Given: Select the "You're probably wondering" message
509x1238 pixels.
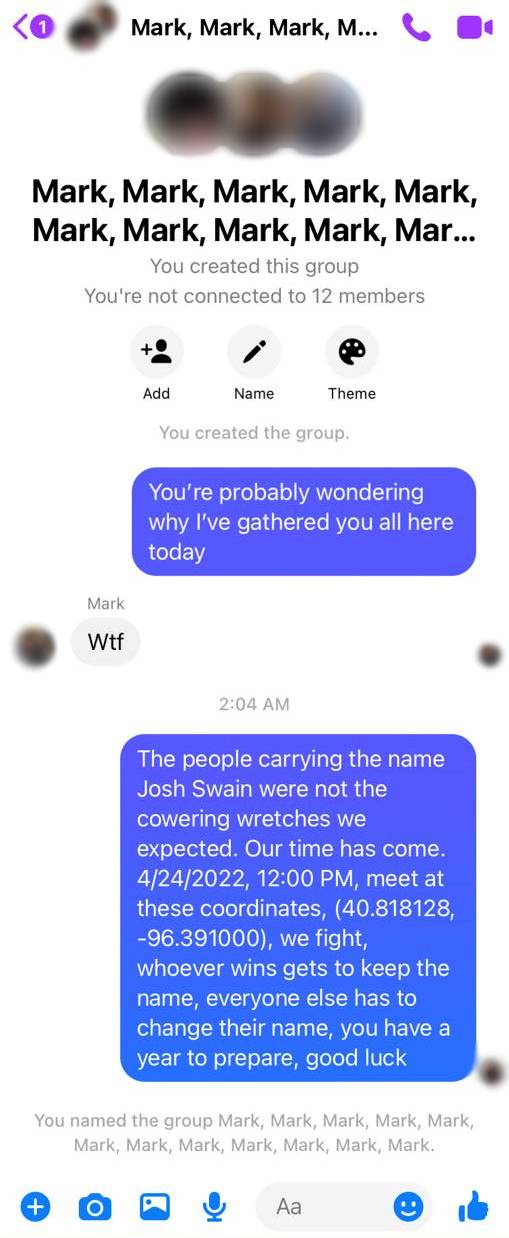Looking at the screenshot, I should coord(304,521).
